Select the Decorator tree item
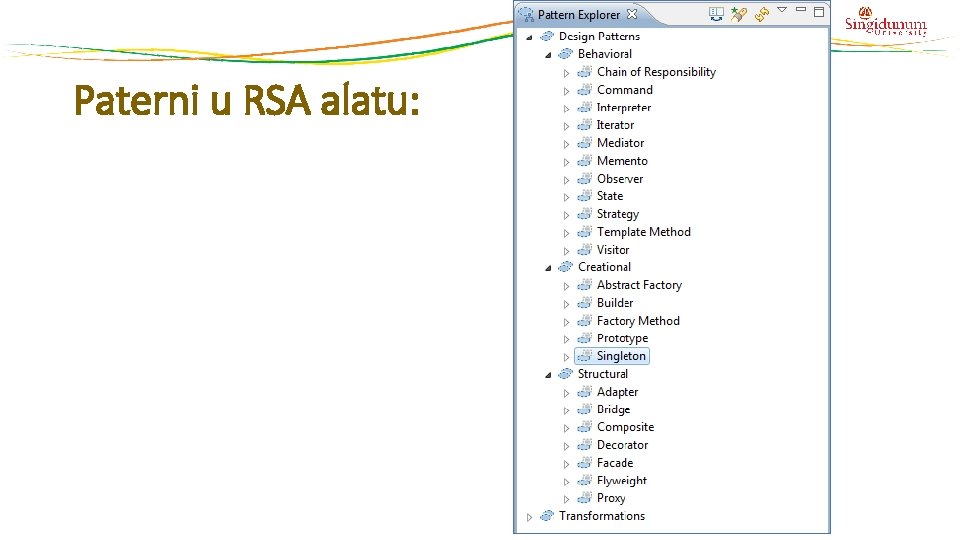Image resolution: width=960 pixels, height=540 pixels. 622,444
